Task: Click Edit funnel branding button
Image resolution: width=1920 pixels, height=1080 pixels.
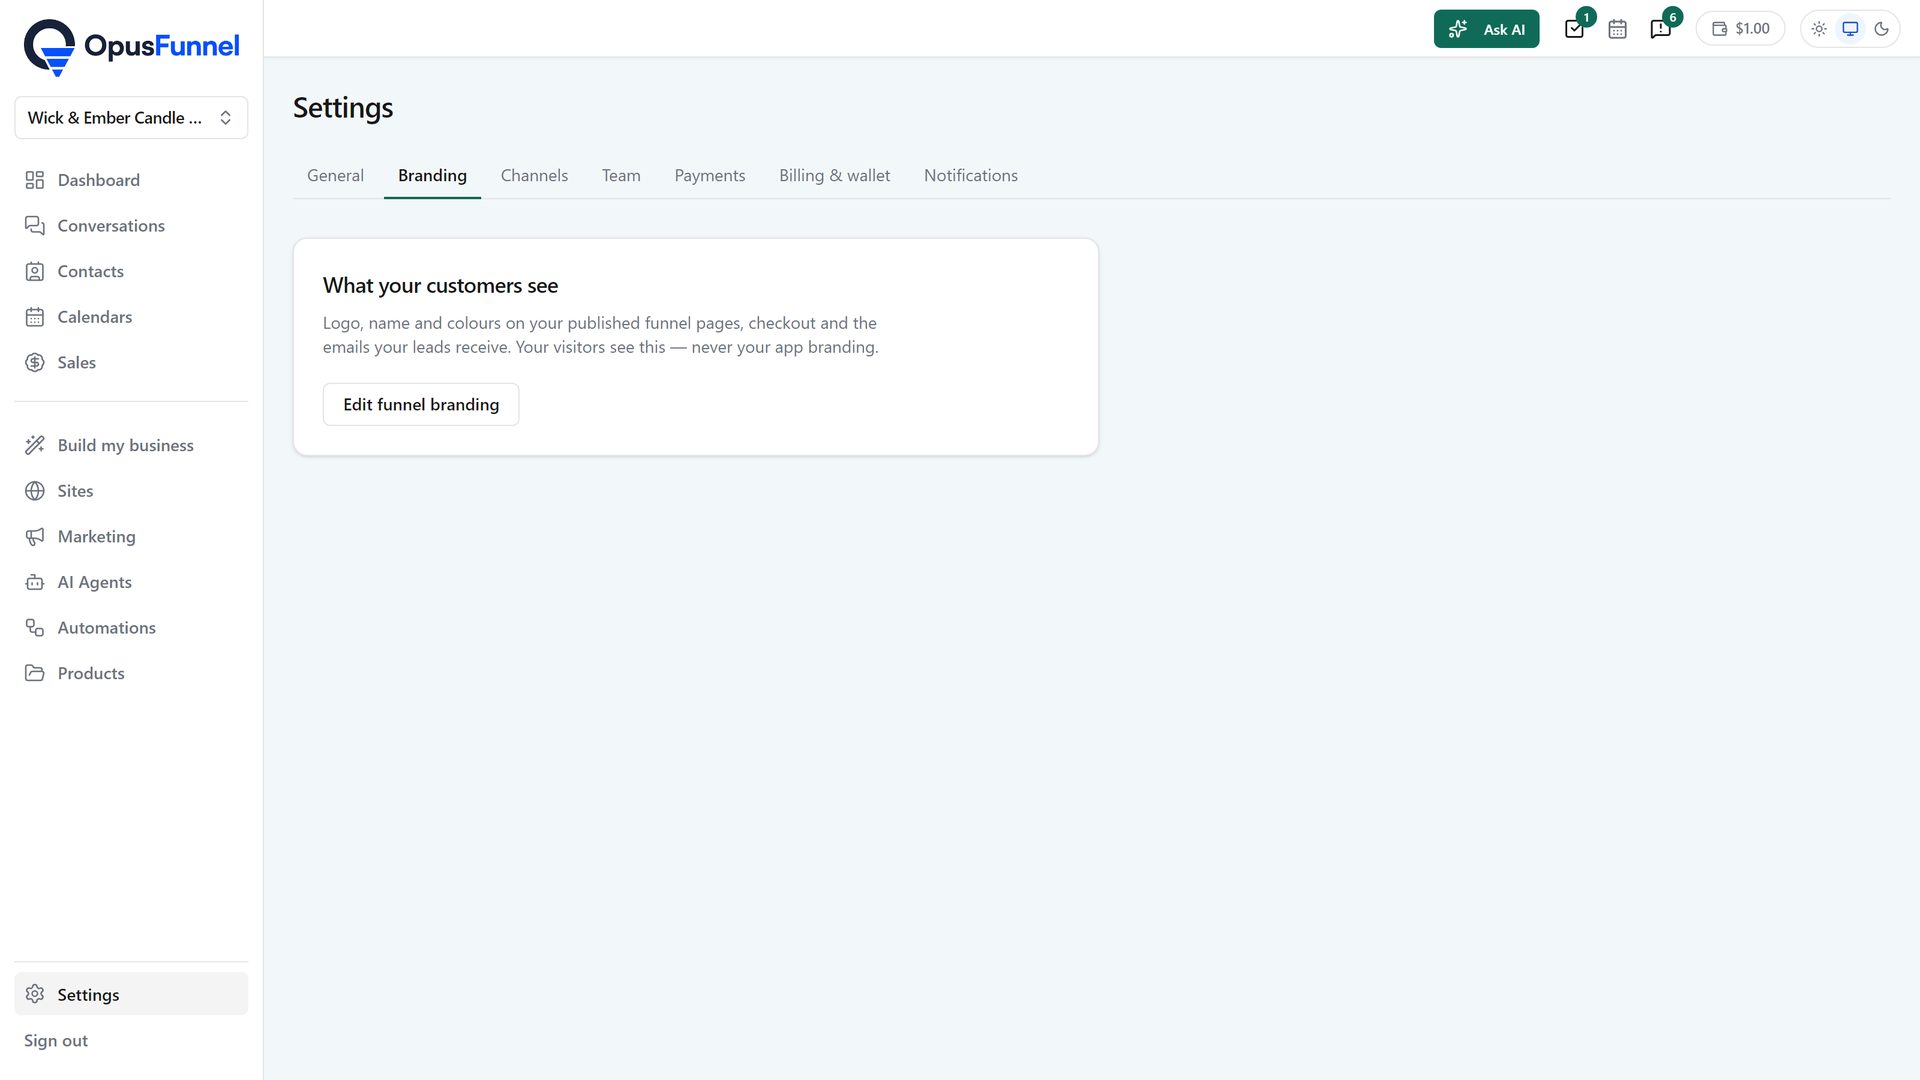Action: tap(421, 405)
